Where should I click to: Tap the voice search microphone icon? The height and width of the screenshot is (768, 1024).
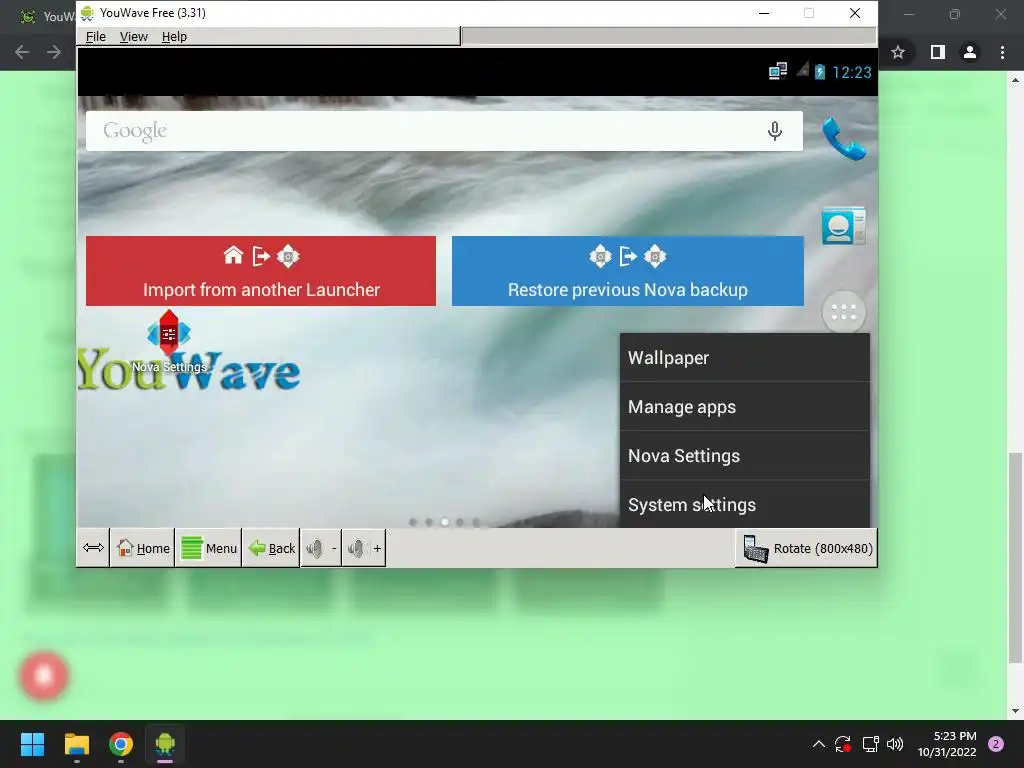point(775,131)
